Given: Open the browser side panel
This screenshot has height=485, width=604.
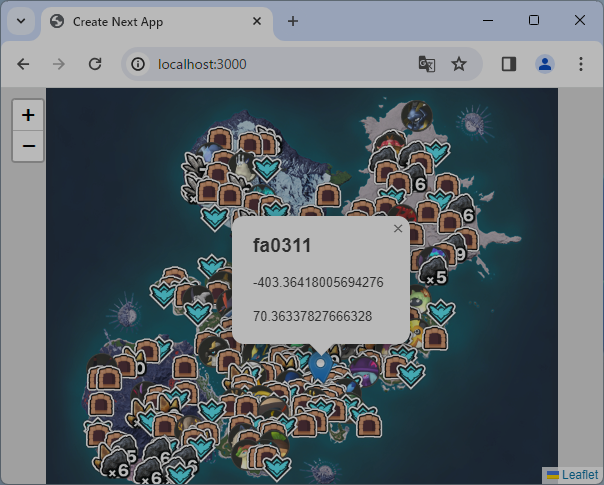Looking at the screenshot, I should coord(509,64).
